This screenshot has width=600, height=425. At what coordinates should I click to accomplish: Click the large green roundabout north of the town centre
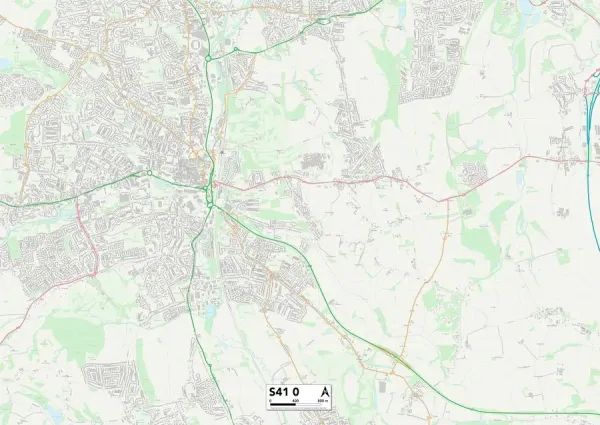208,59
